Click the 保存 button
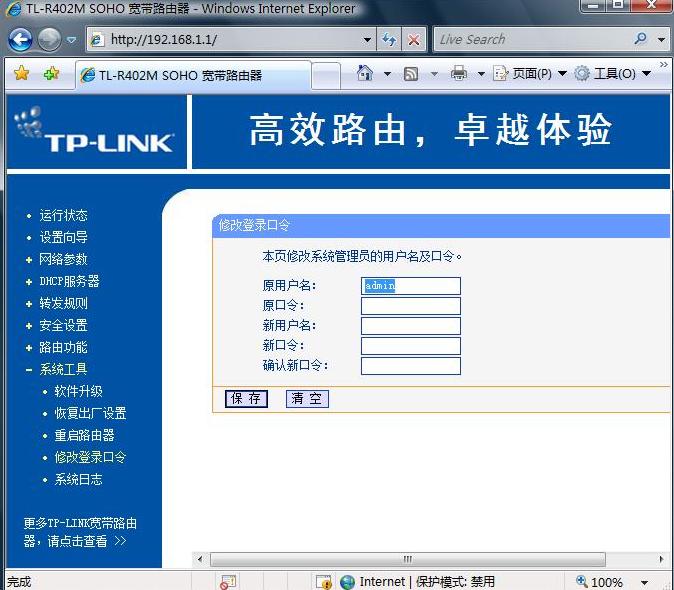 click(x=246, y=399)
